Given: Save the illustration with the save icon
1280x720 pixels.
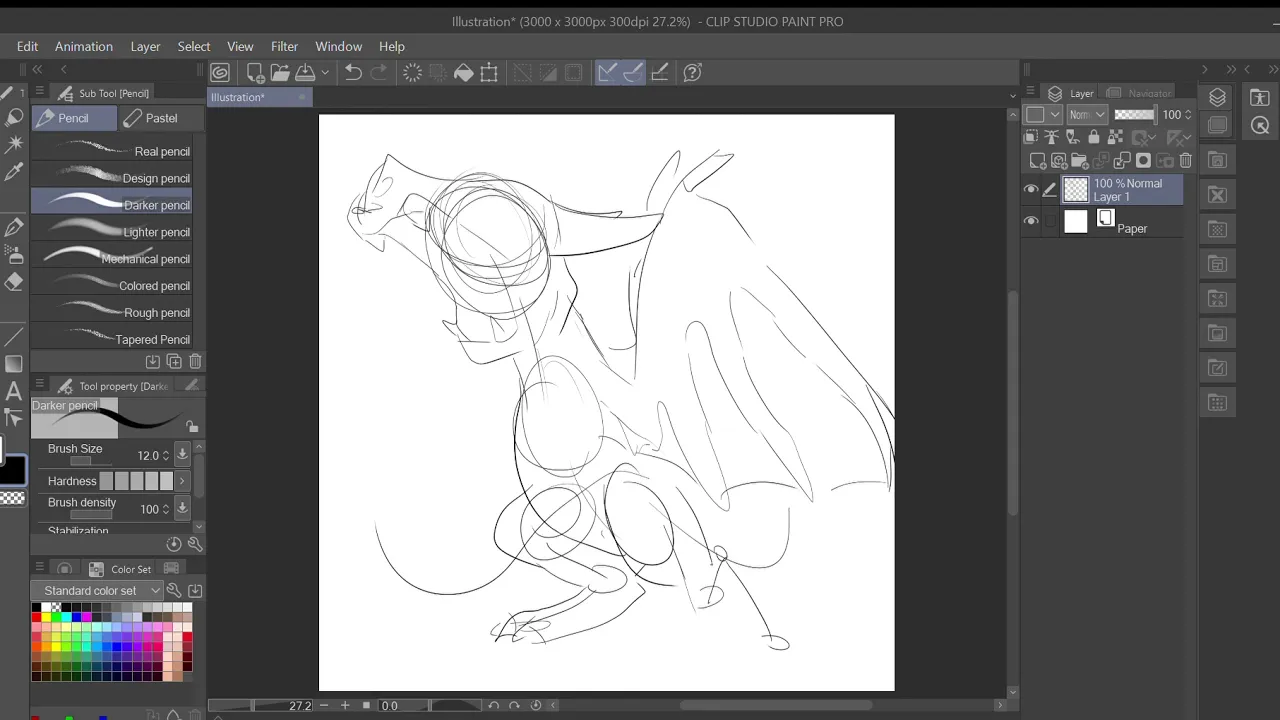Looking at the screenshot, I should point(305,72).
